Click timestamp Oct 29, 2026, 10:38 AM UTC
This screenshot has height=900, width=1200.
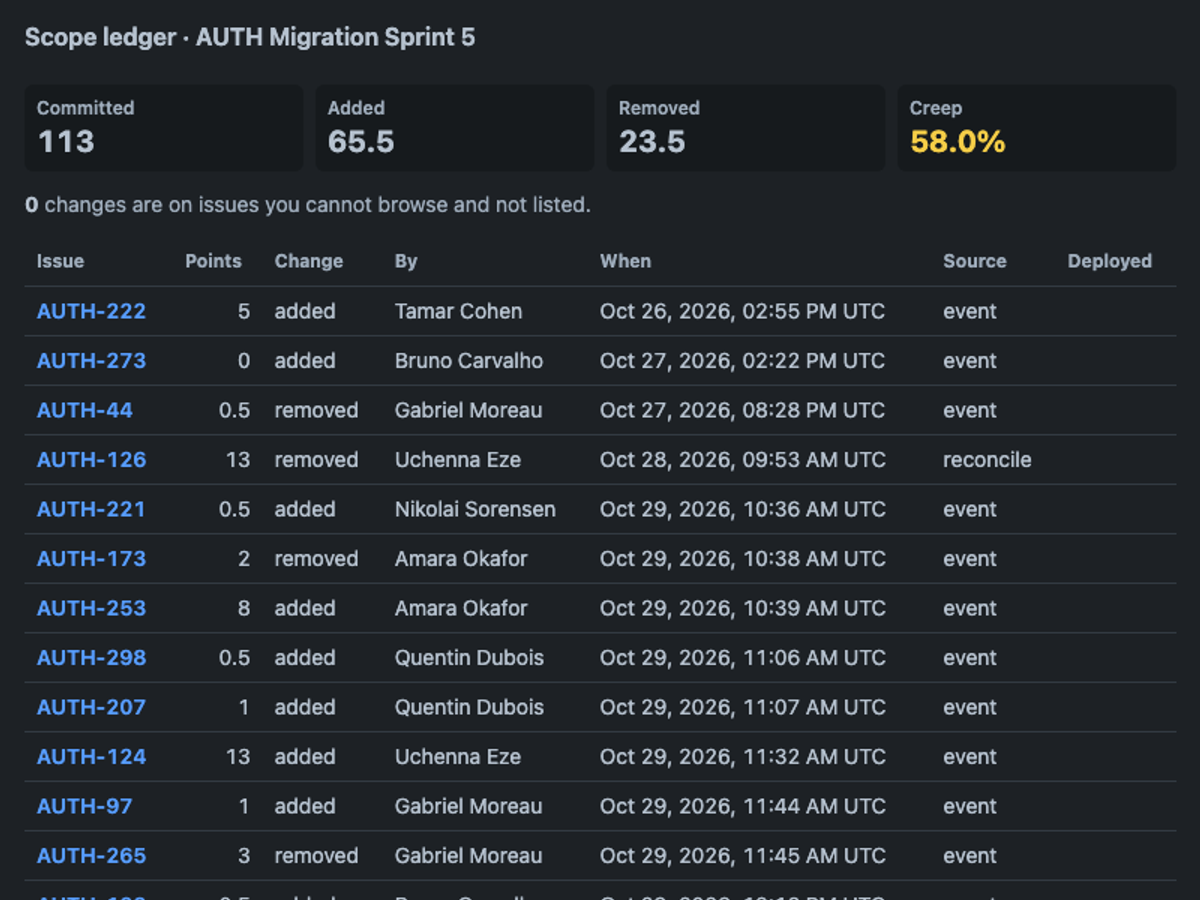click(743, 559)
